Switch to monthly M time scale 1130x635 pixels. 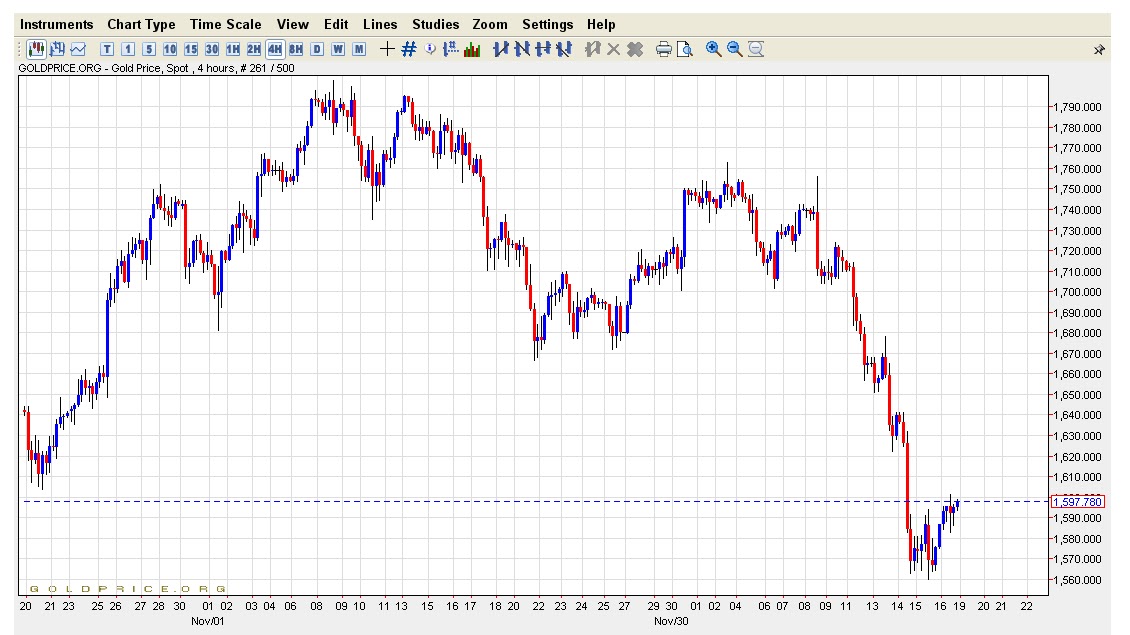359,49
